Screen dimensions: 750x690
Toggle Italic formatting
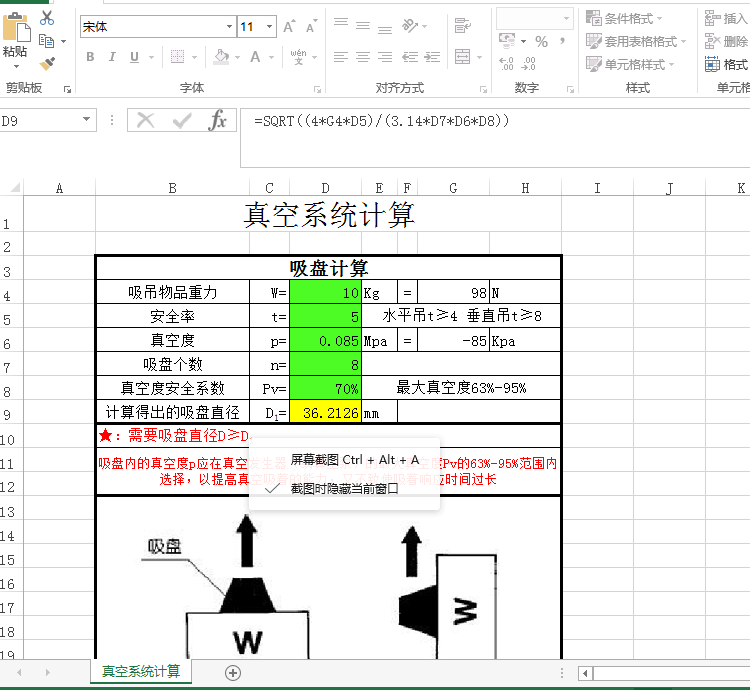point(111,57)
